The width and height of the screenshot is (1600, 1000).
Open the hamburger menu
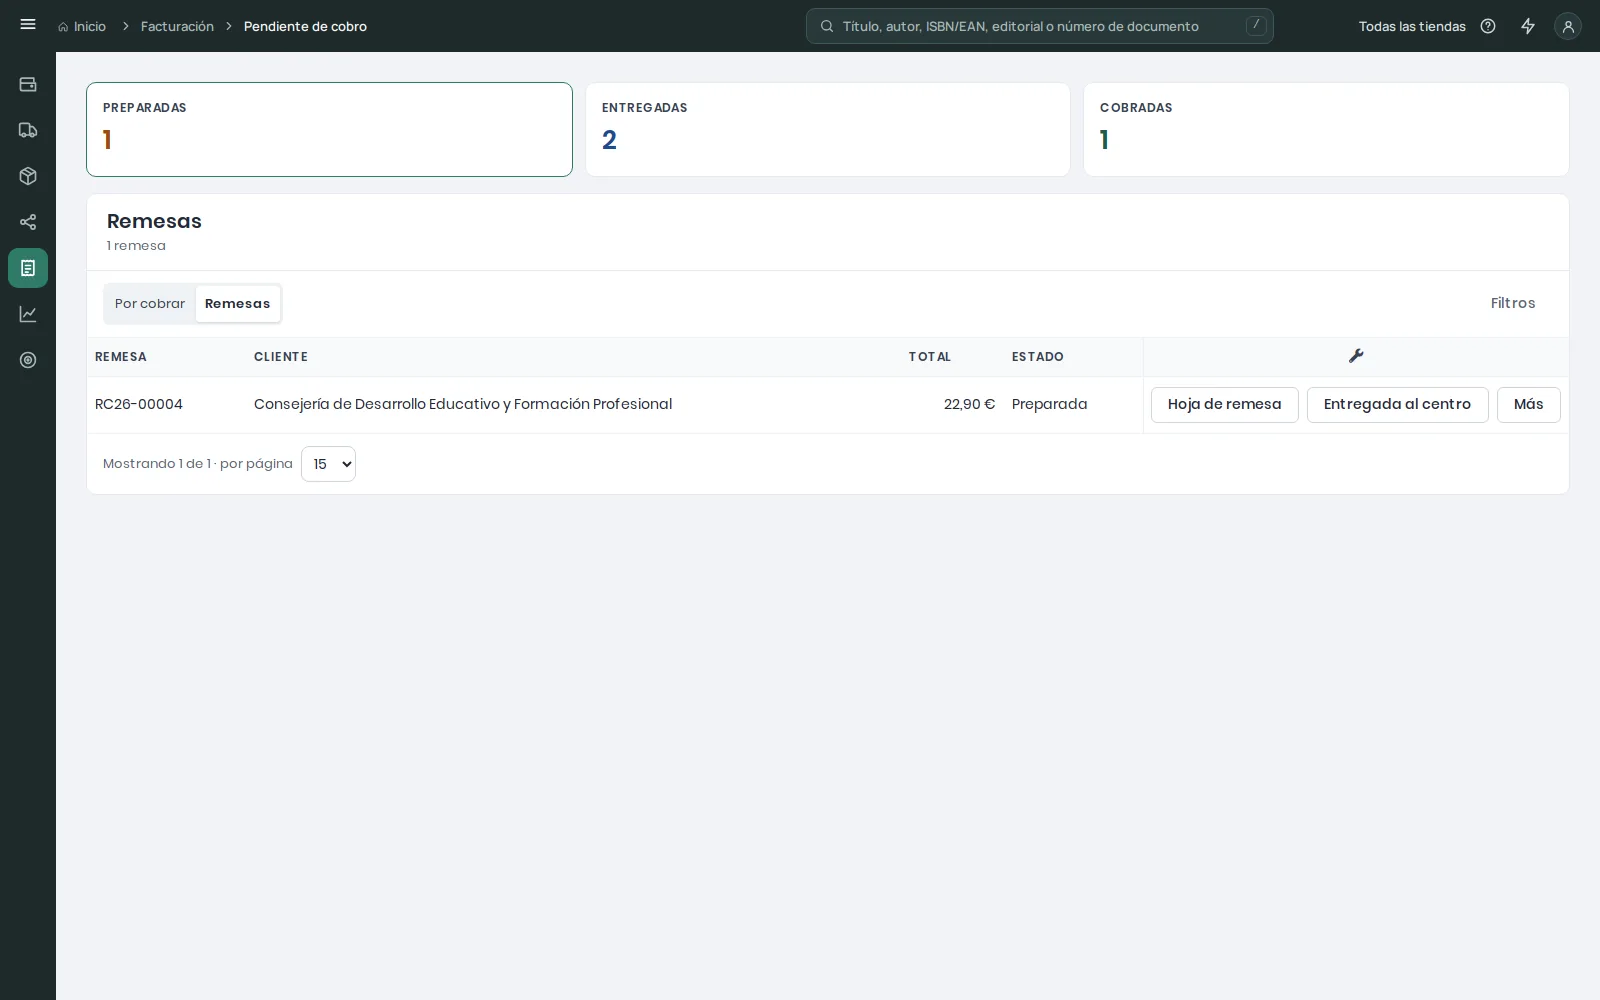click(x=28, y=25)
